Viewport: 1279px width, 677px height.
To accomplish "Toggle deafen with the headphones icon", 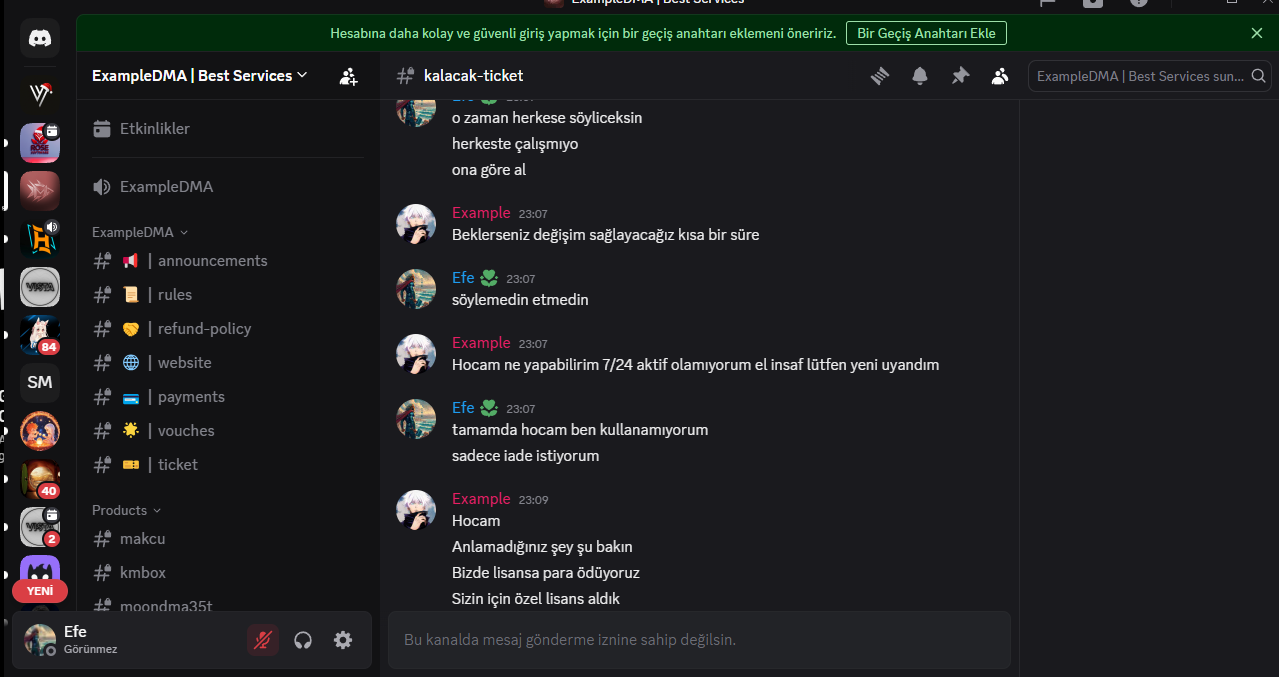I will (303, 640).
